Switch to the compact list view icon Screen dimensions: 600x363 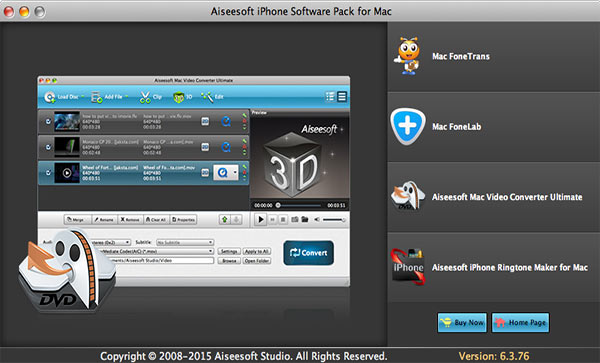coord(342,97)
